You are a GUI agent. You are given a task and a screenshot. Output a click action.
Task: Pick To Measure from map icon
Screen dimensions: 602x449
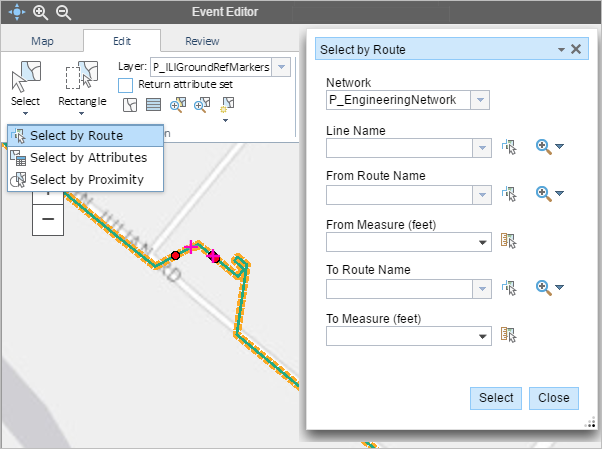507,334
